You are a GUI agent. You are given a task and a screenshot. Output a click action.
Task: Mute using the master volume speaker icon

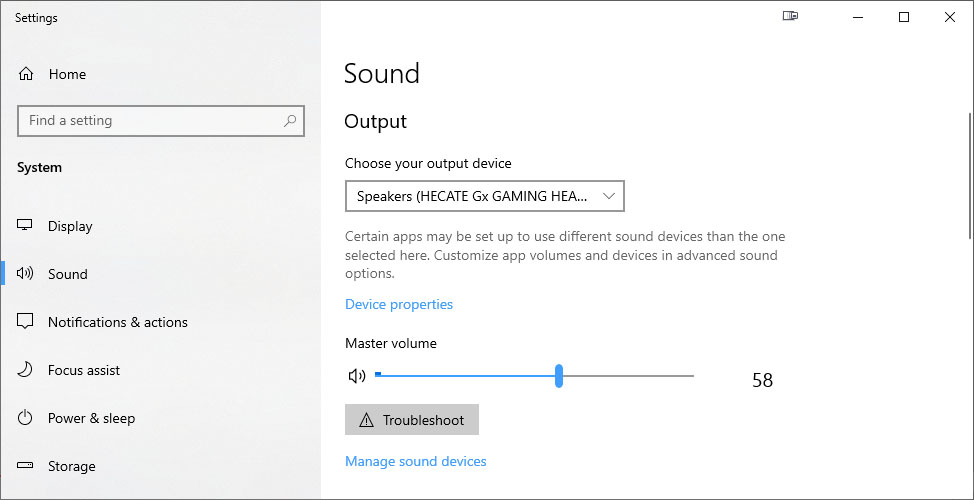(x=357, y=376)
